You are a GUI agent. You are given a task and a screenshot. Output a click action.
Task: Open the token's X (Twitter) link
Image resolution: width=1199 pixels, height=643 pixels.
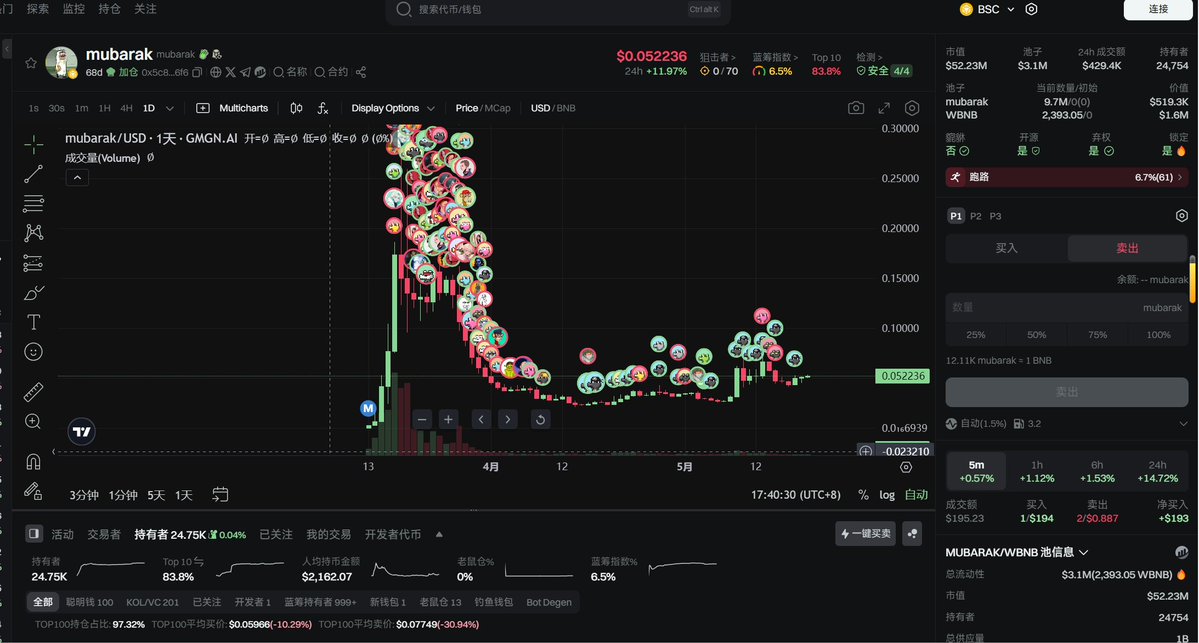pos(230,73)
